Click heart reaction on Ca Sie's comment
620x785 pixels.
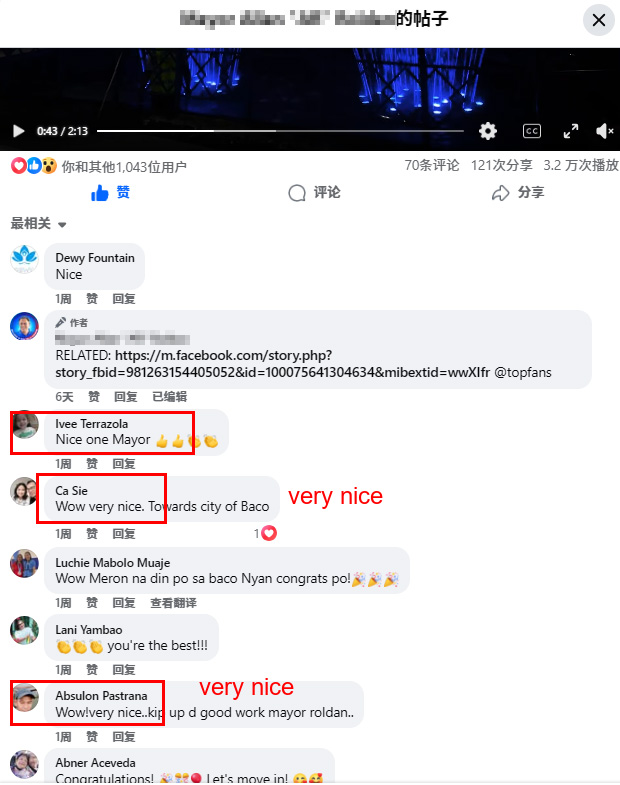[x=268, y=533]
